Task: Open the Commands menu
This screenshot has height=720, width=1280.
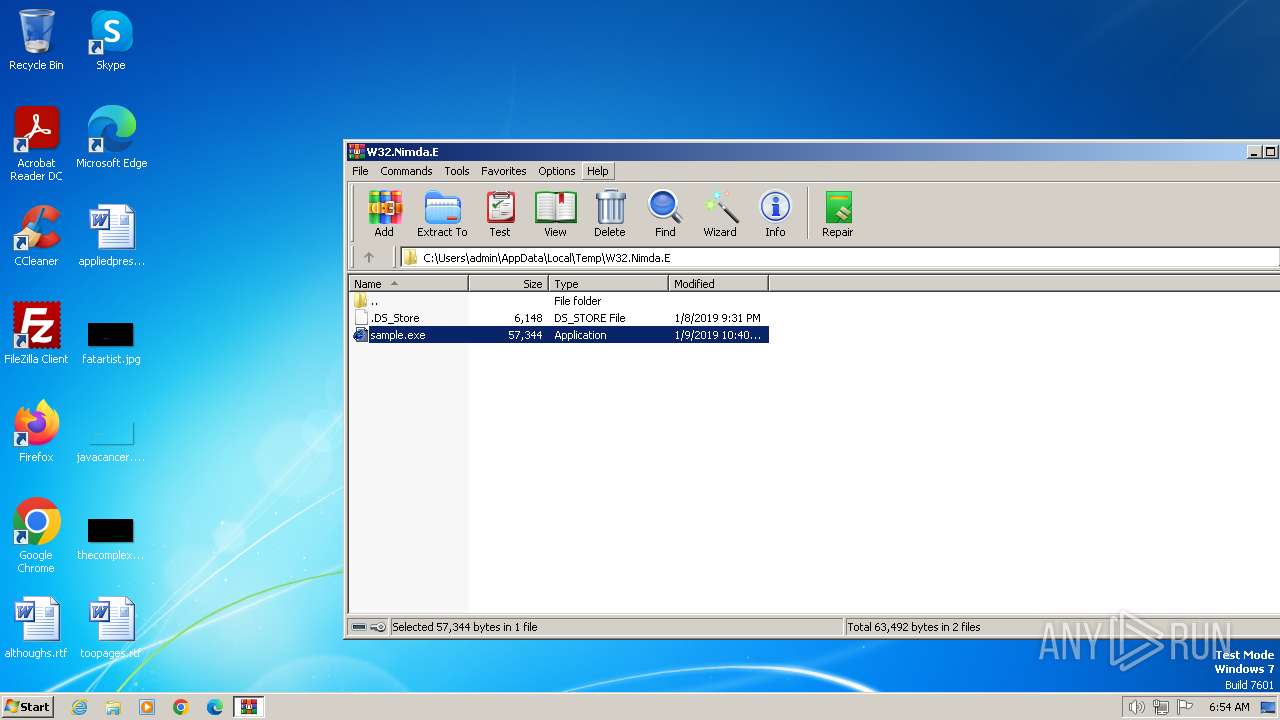Action: tap(406, 171)
